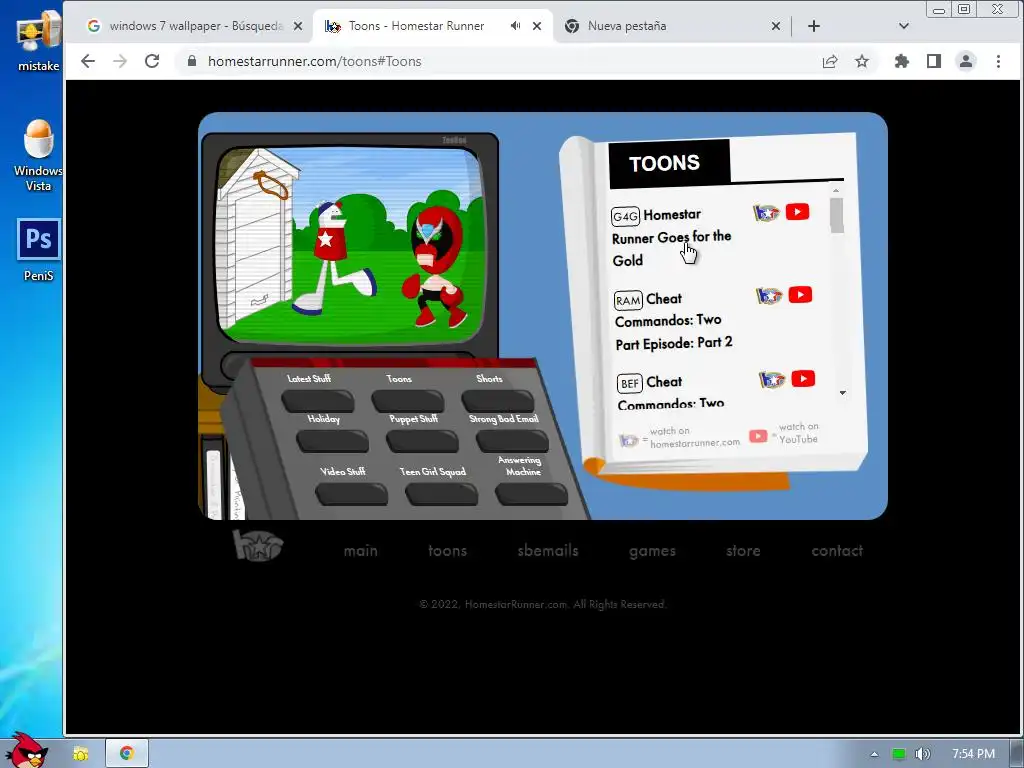Click YouTube icon for BEF Cheat Commandos
1024x768 pixels.
(x=803, y=379)
